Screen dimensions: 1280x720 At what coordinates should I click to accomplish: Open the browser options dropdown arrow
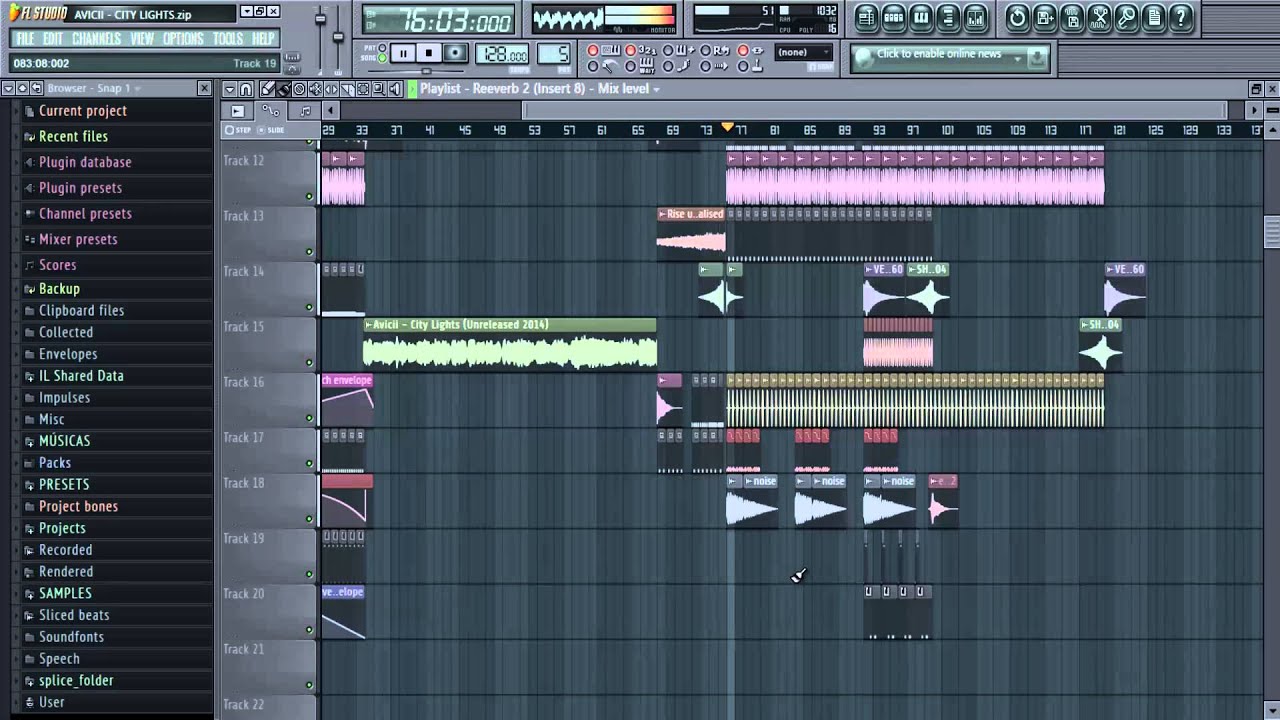click(x=8, y=88)
